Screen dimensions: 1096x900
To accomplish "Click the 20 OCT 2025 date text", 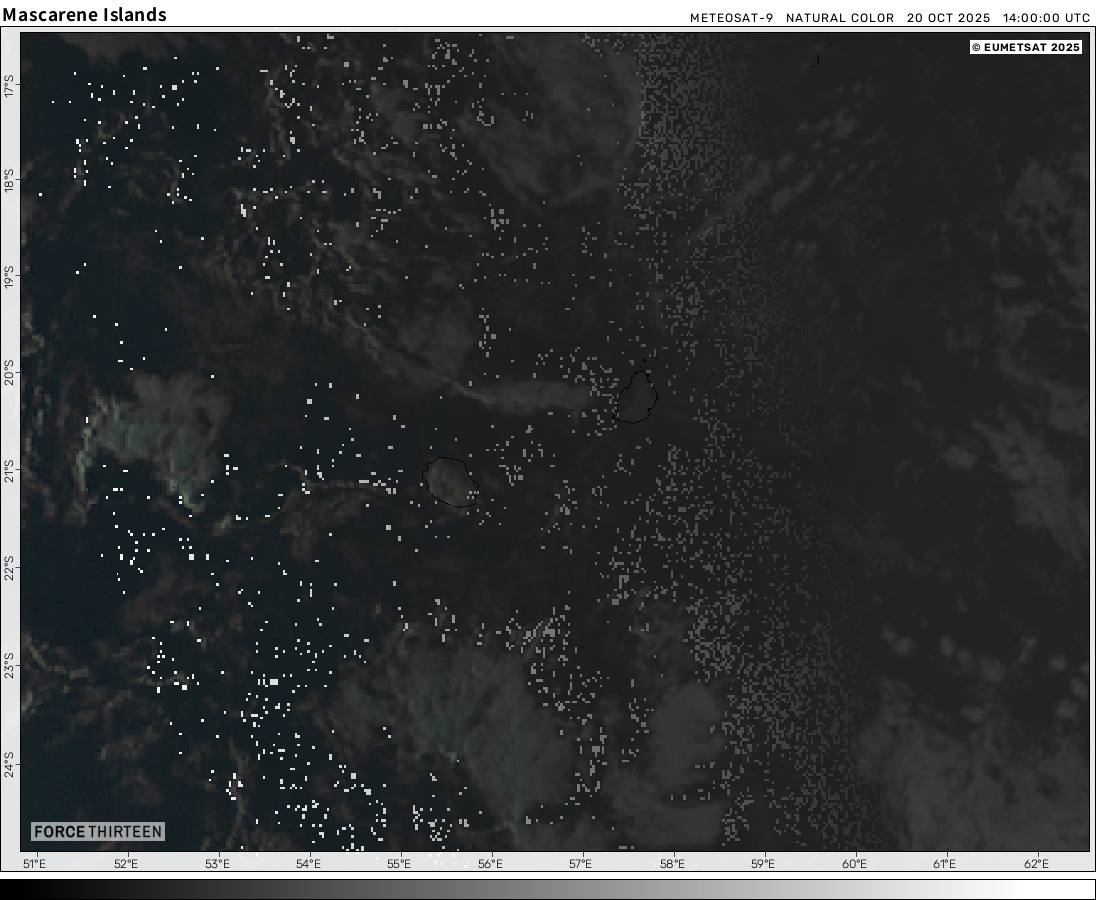I will pos(948,18).
